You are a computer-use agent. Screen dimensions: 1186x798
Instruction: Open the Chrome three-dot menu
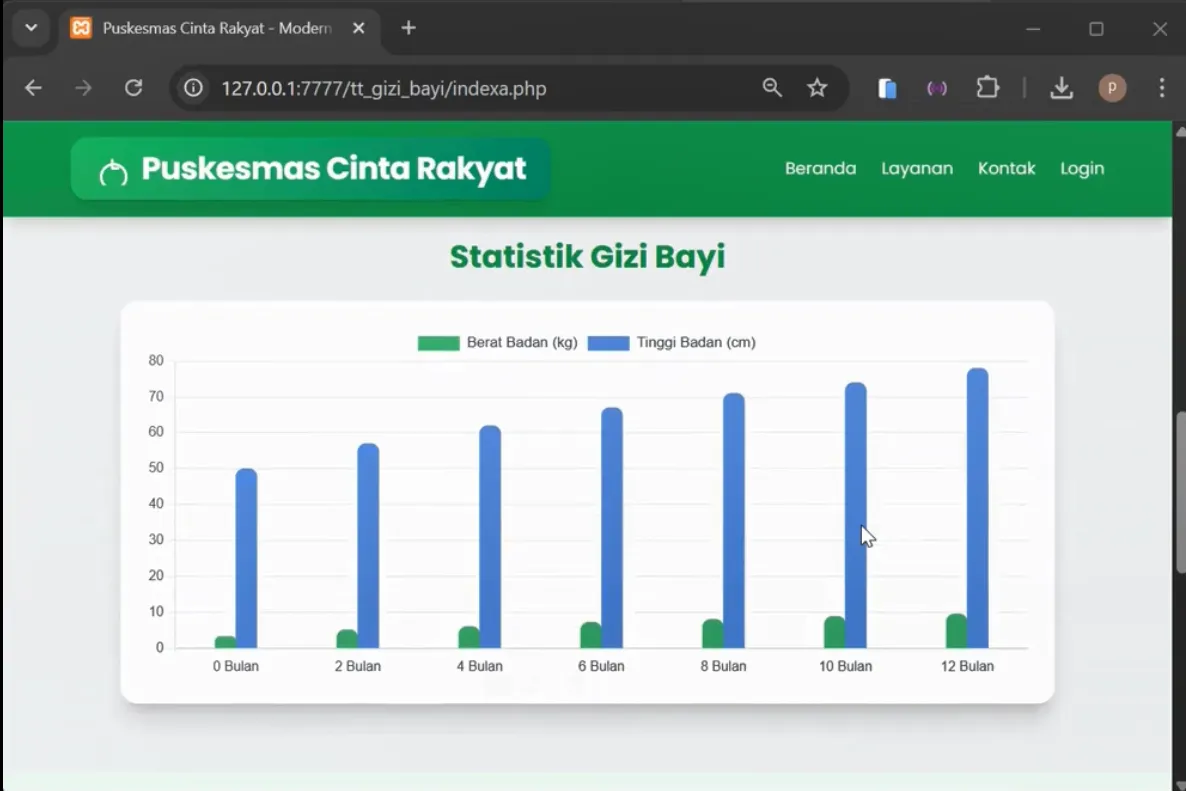pyautogui.click(x=1162, y=88)
